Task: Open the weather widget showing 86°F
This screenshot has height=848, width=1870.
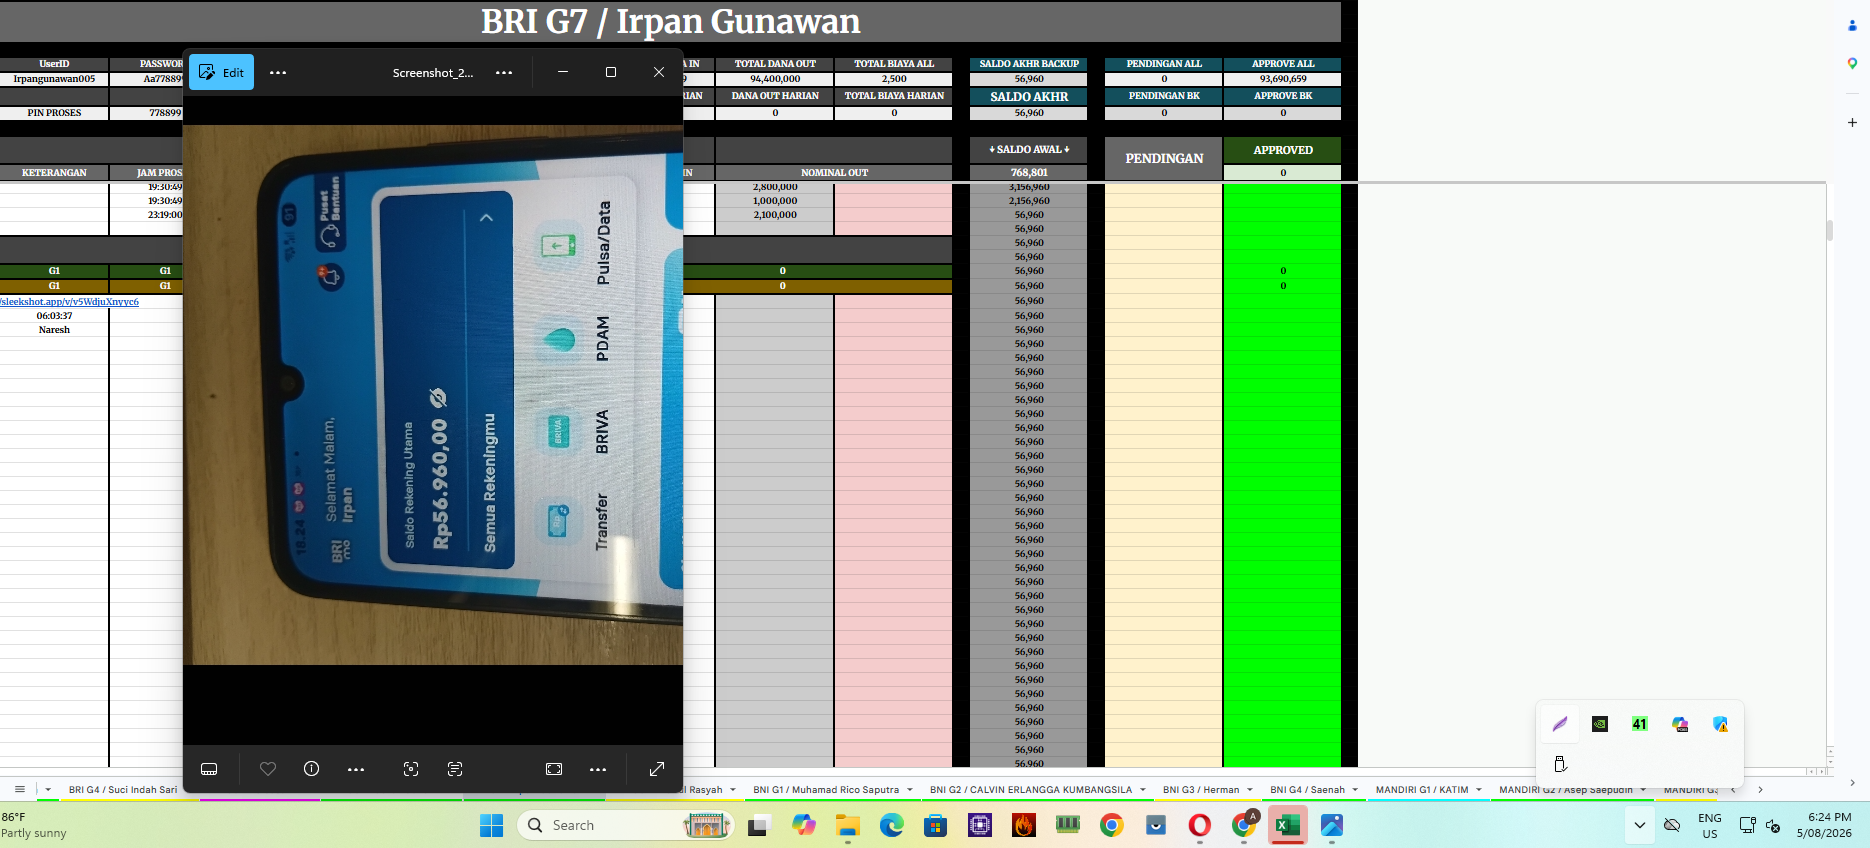Action: pyautogui.click(x=36, y=825)
